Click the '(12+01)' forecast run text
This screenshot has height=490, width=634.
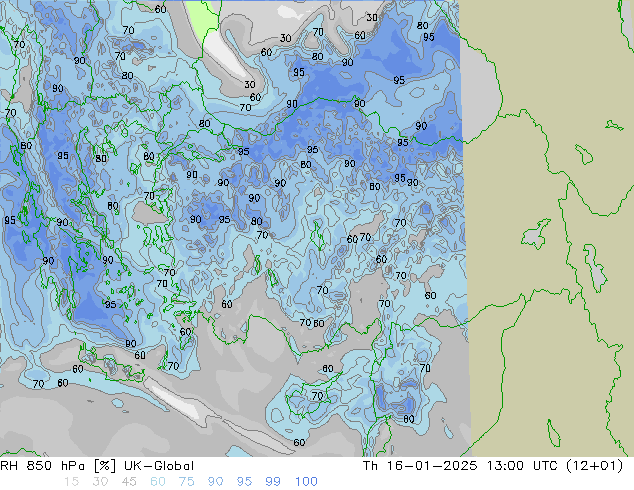595,466
